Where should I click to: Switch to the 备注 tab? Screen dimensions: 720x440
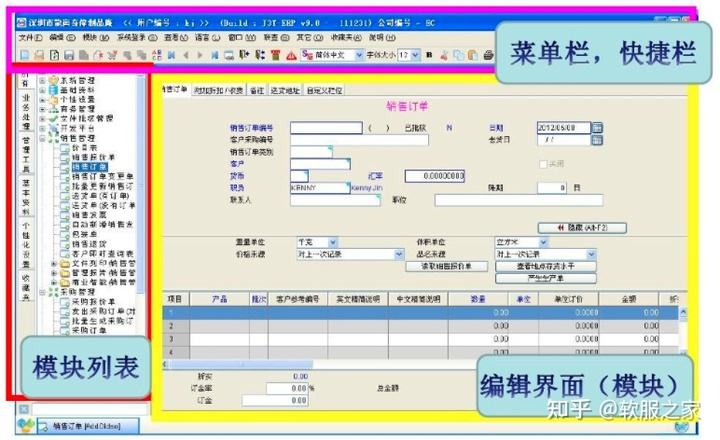[257, 90]
